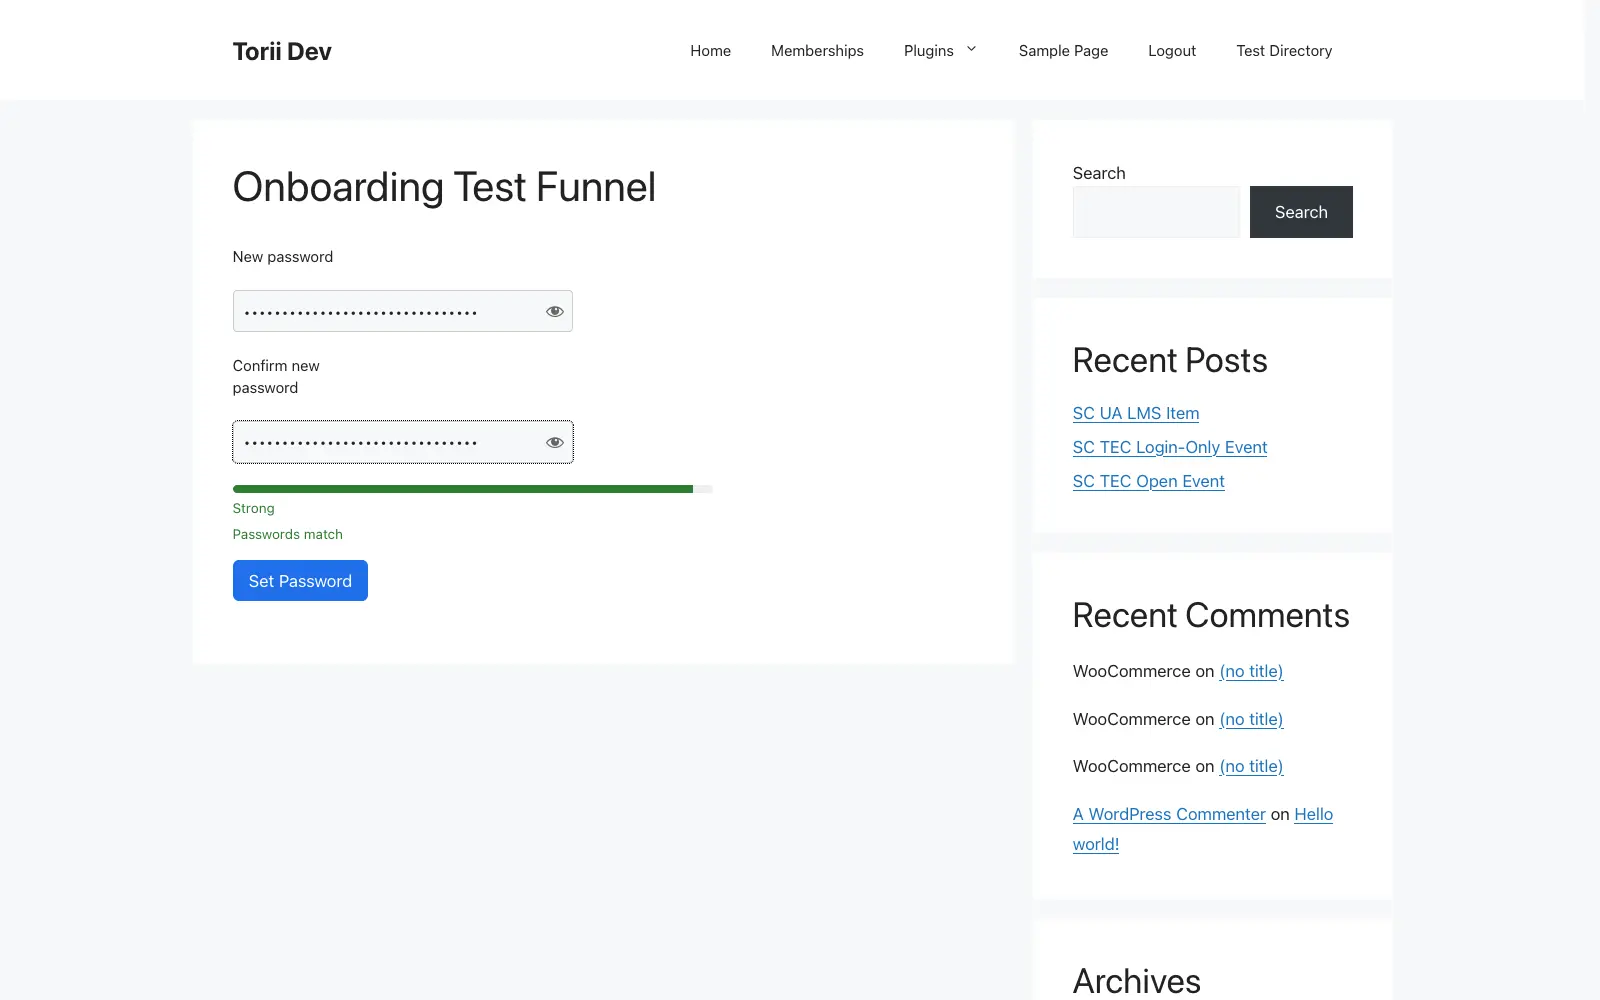Focus the sidebar Search input field
Image resolution: width=1600 pixels, height=1000 pixels.
point(1156,212)
